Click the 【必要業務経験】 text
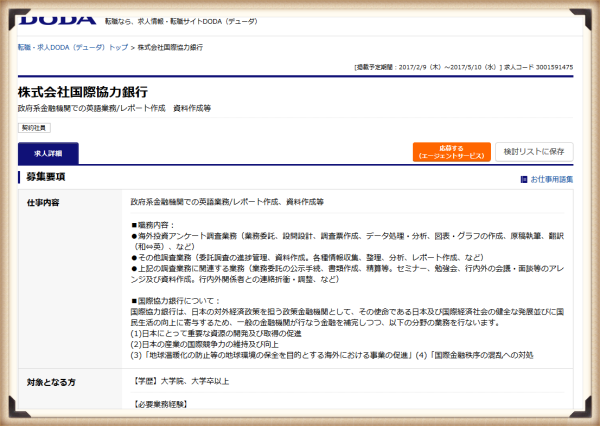This screenshot has height=426, width=600. click(159, 404)
